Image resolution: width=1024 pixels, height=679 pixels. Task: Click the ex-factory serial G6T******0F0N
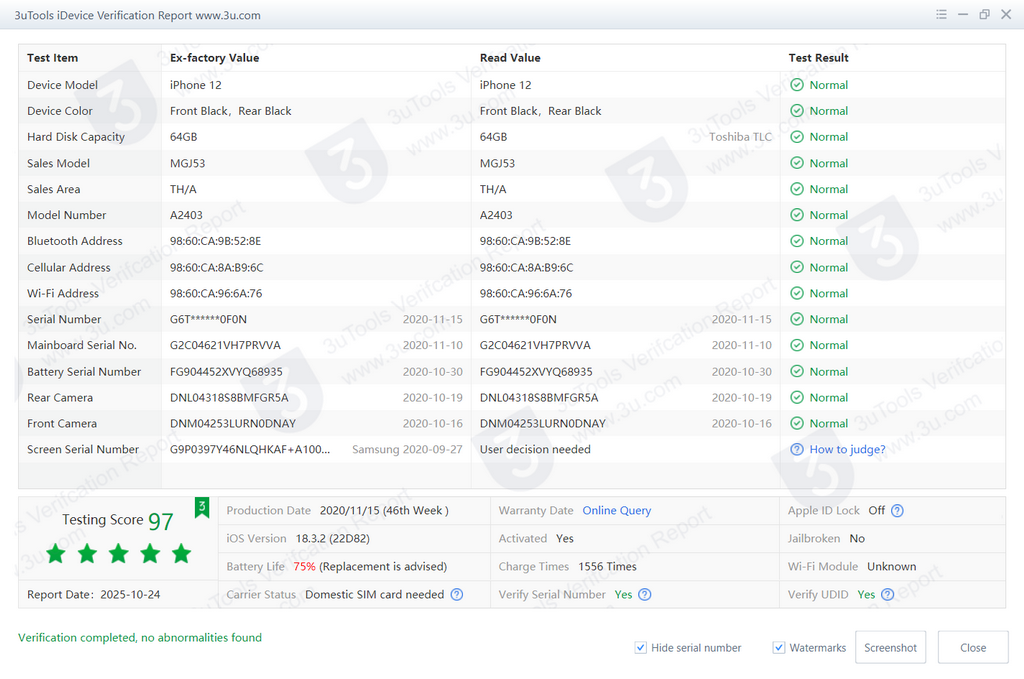coord(208,319)
